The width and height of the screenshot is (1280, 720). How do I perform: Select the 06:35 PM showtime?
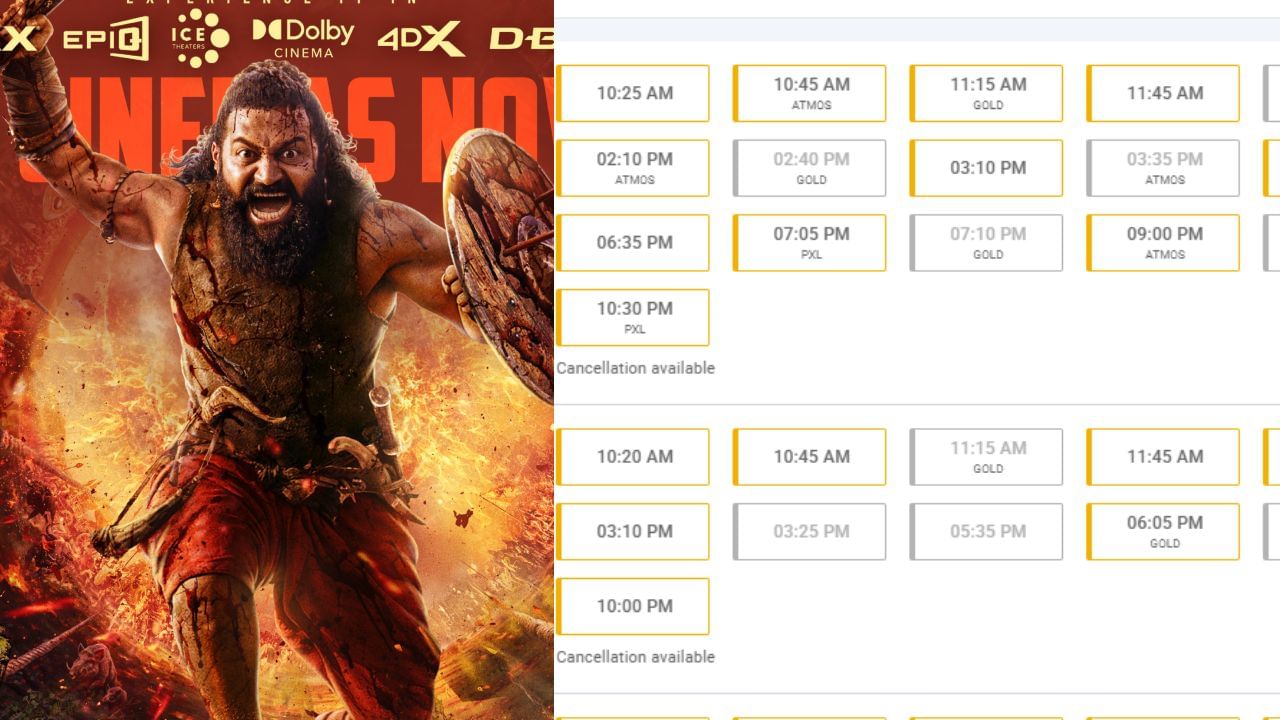coord(633,243)
